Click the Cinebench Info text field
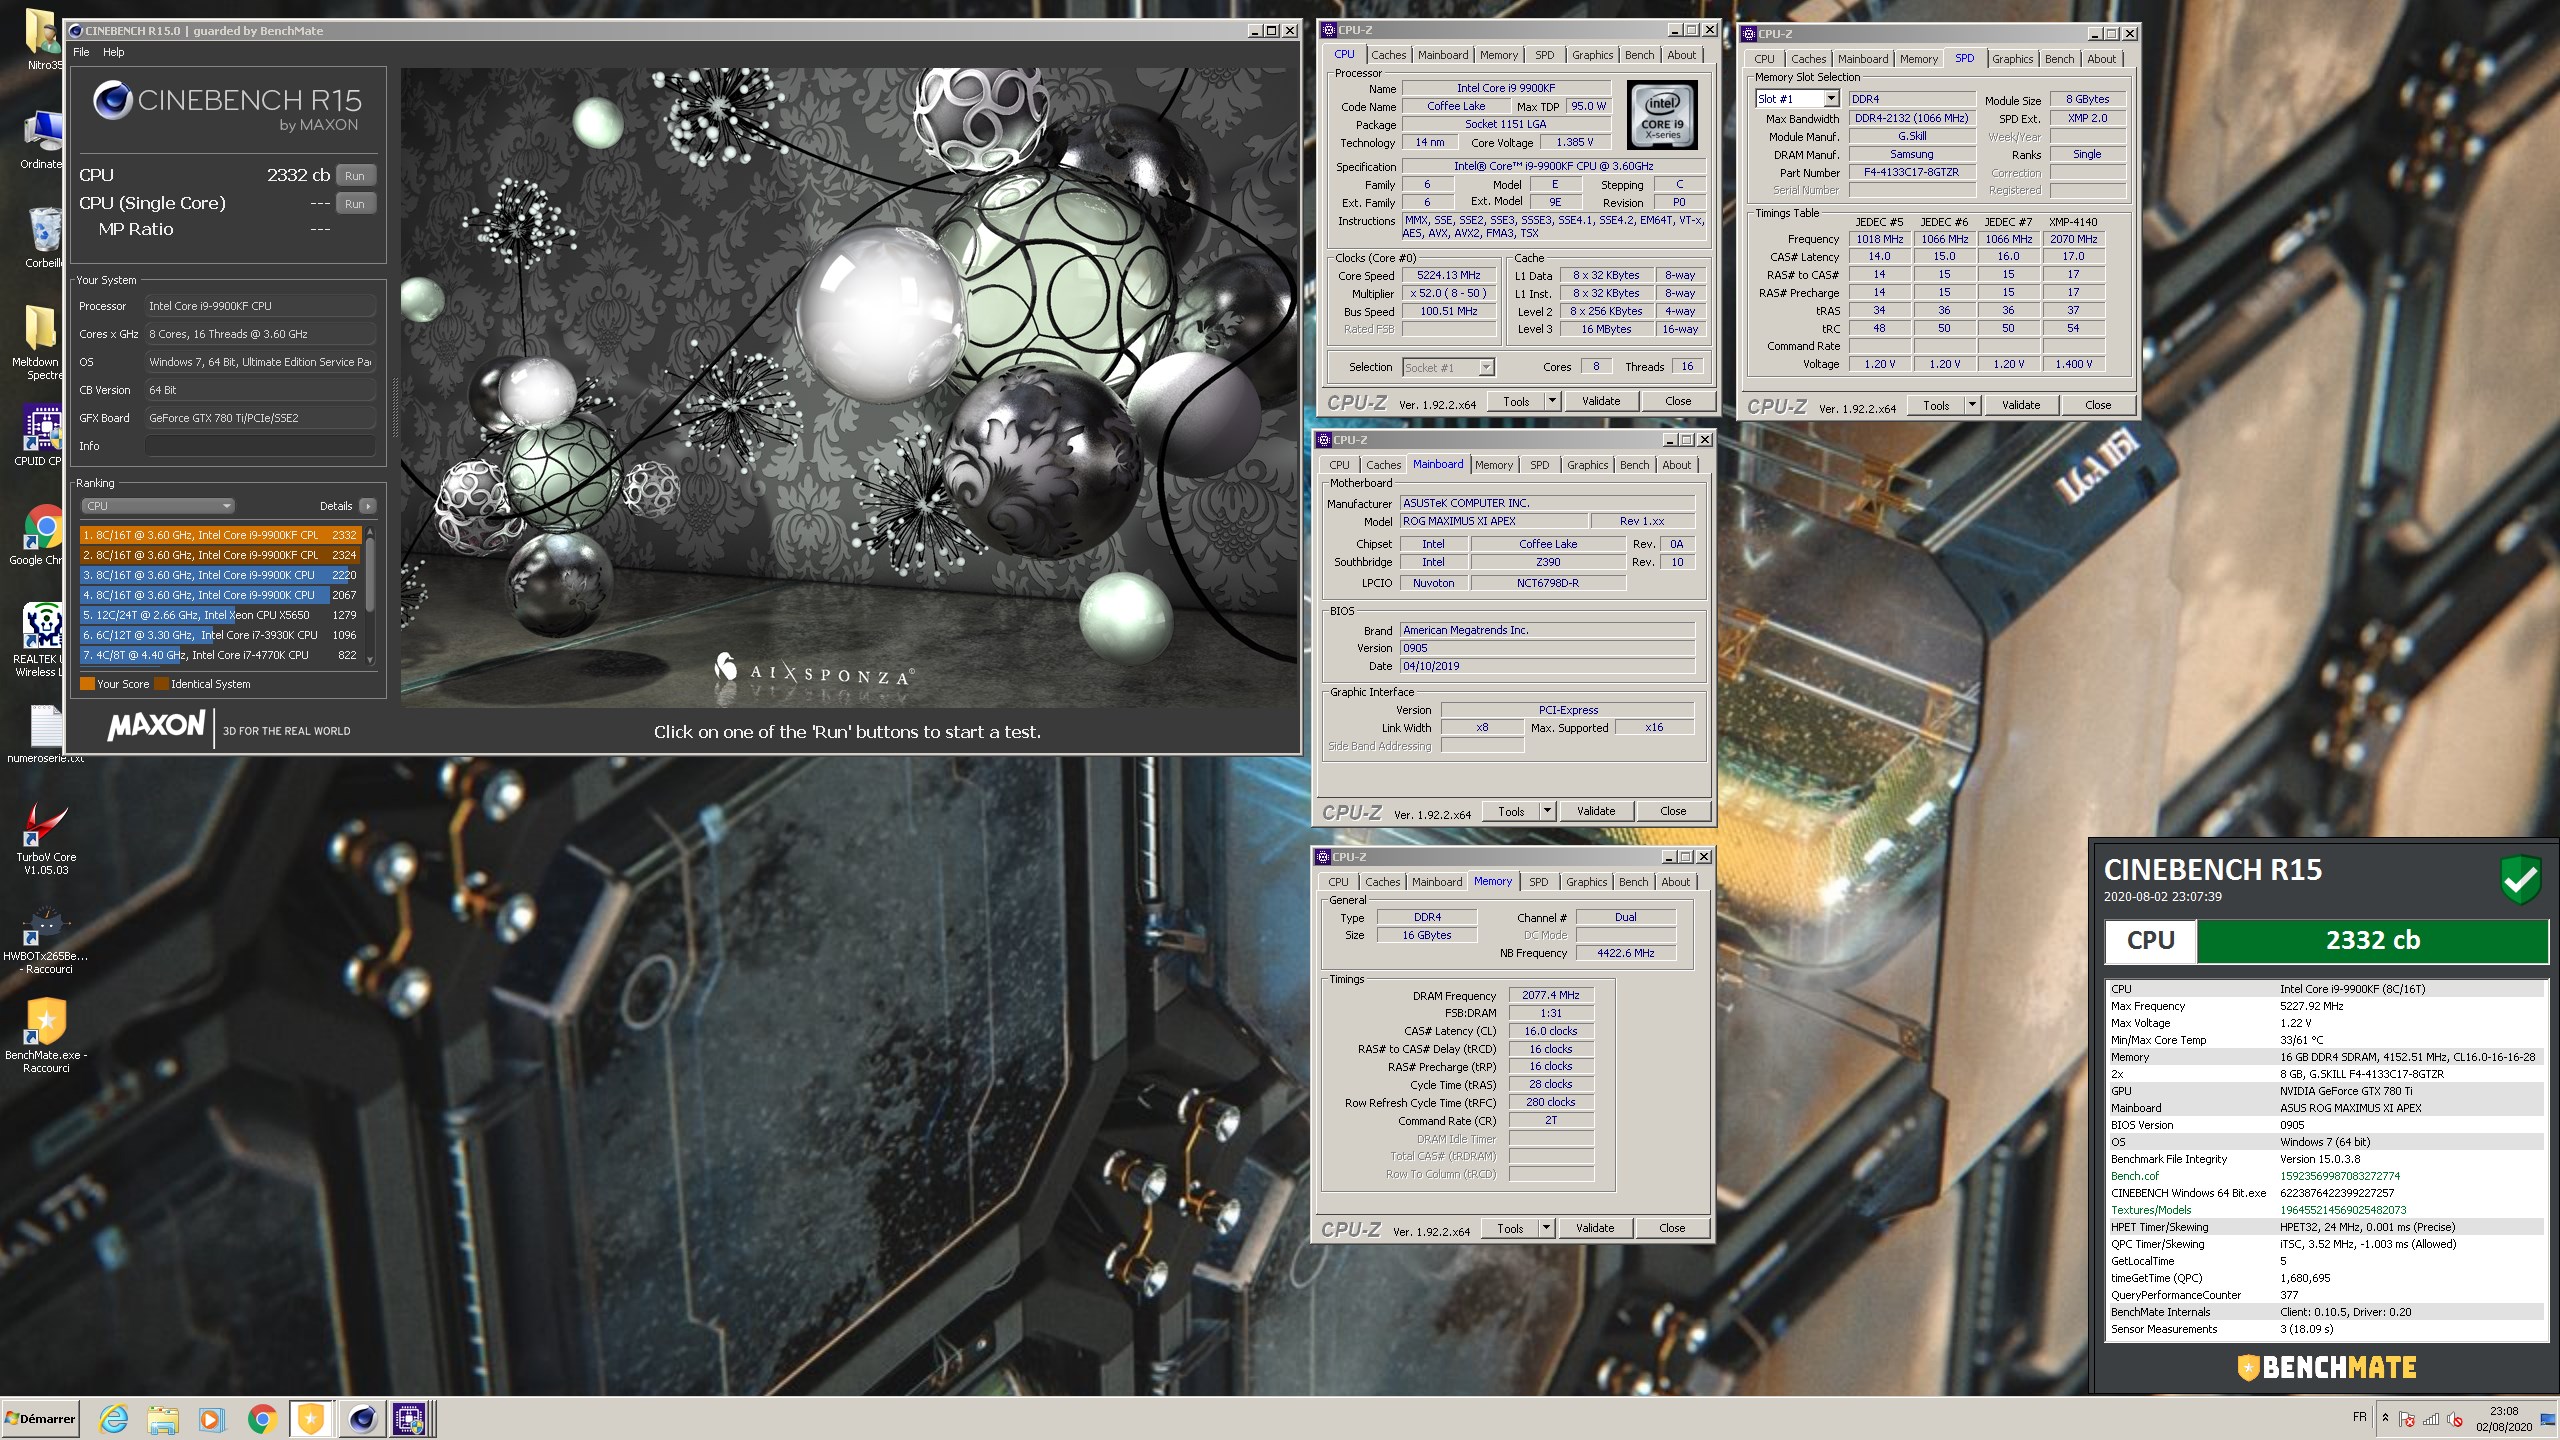 pyautogui.click(x=260, y=446)
